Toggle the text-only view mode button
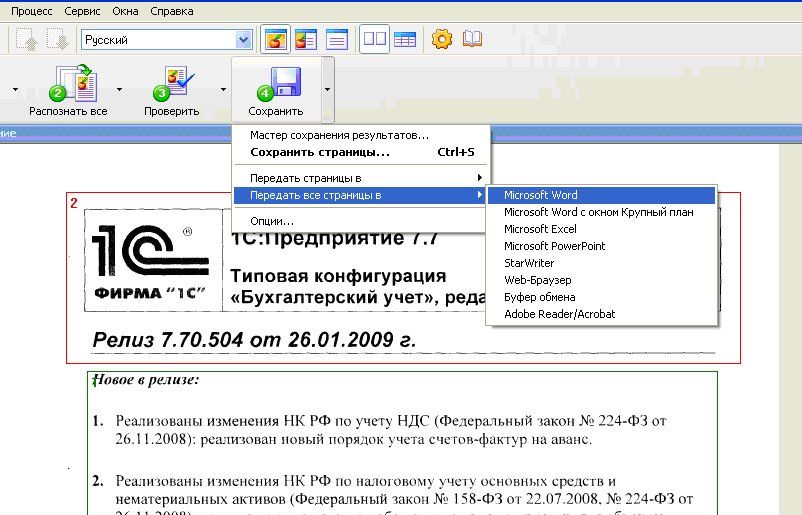 click(x=337, y=40)
